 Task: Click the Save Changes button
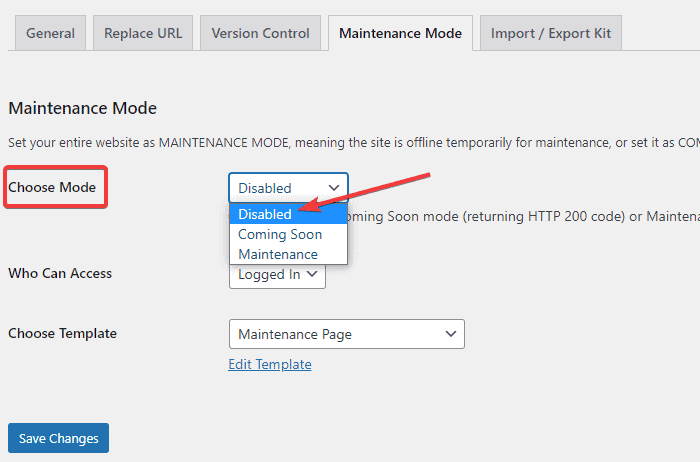pos(58,438)
